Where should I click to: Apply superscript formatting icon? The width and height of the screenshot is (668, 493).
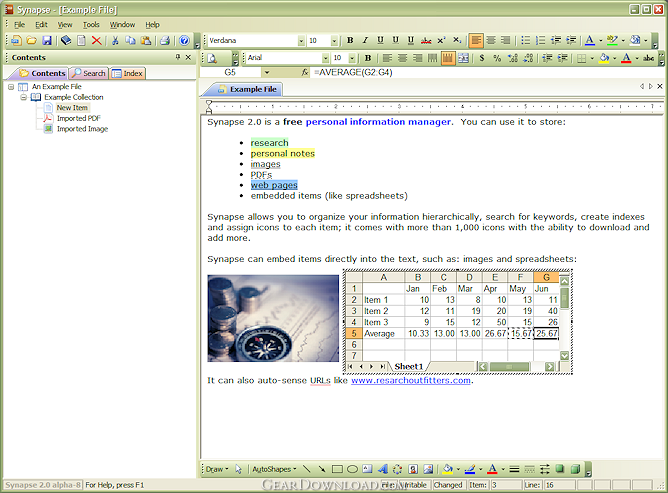pos(441,40)
